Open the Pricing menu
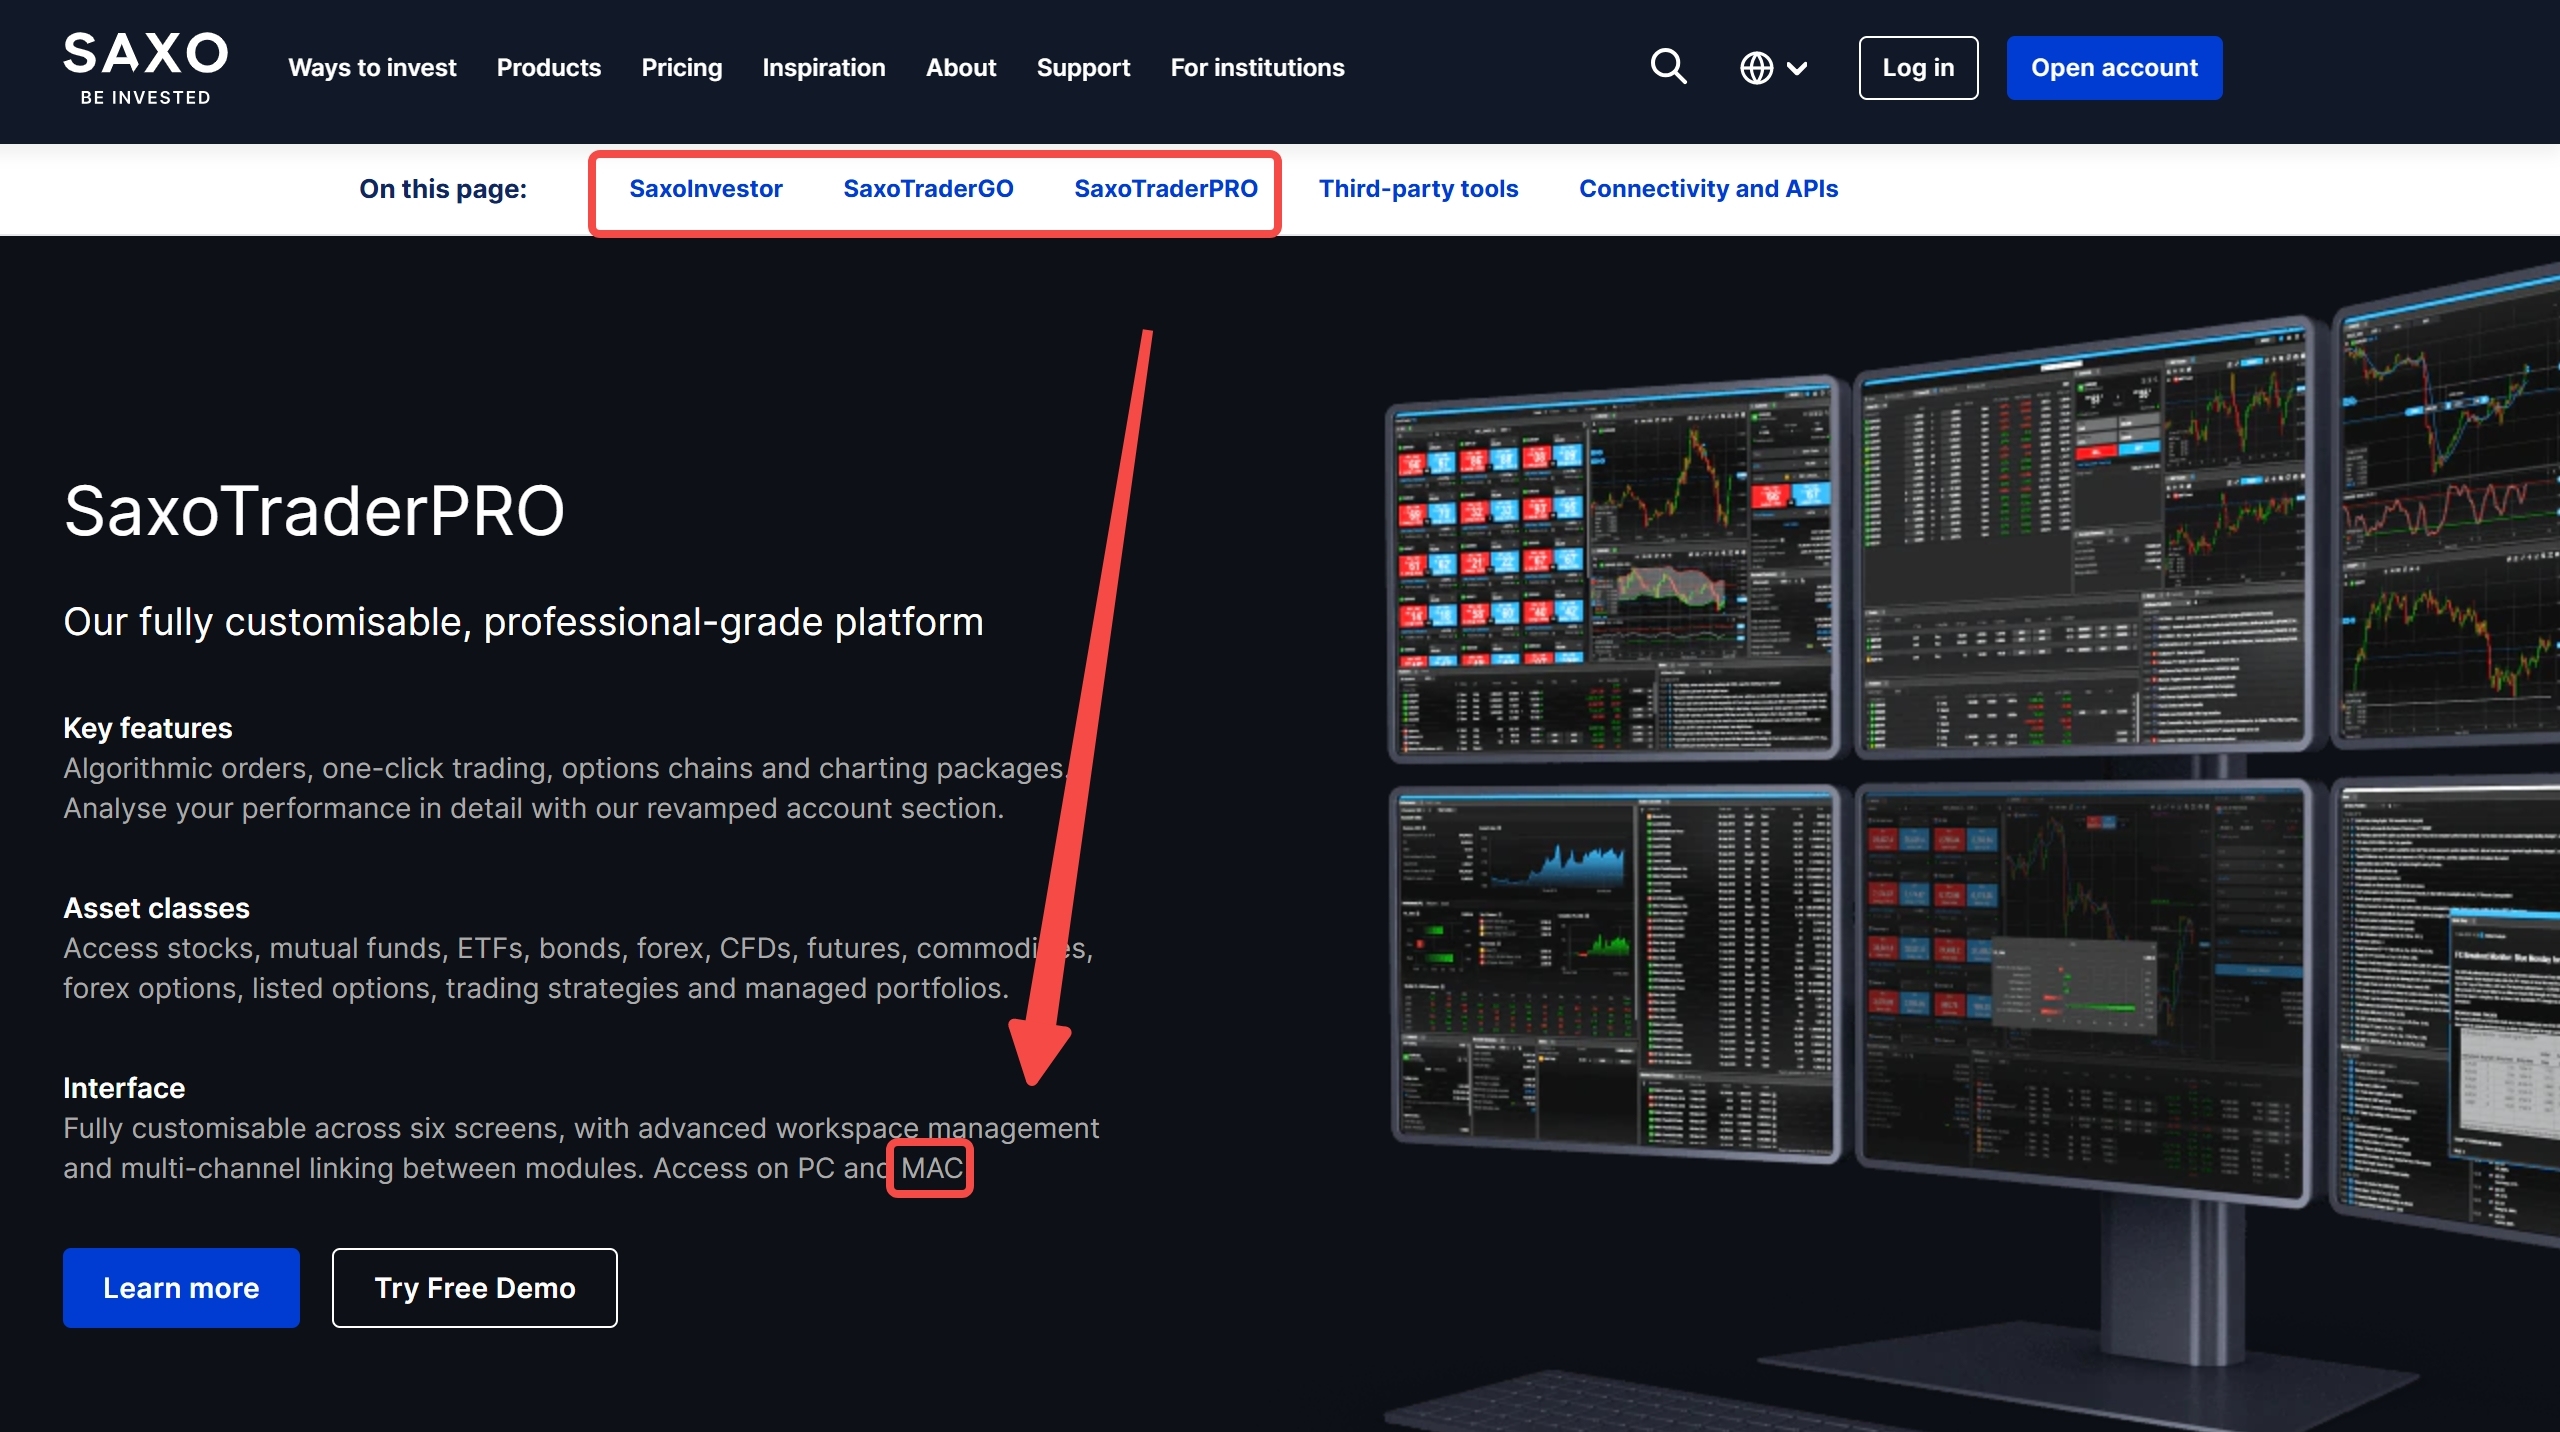Viewport: 2560px width, 1432px height. [682, 68]
